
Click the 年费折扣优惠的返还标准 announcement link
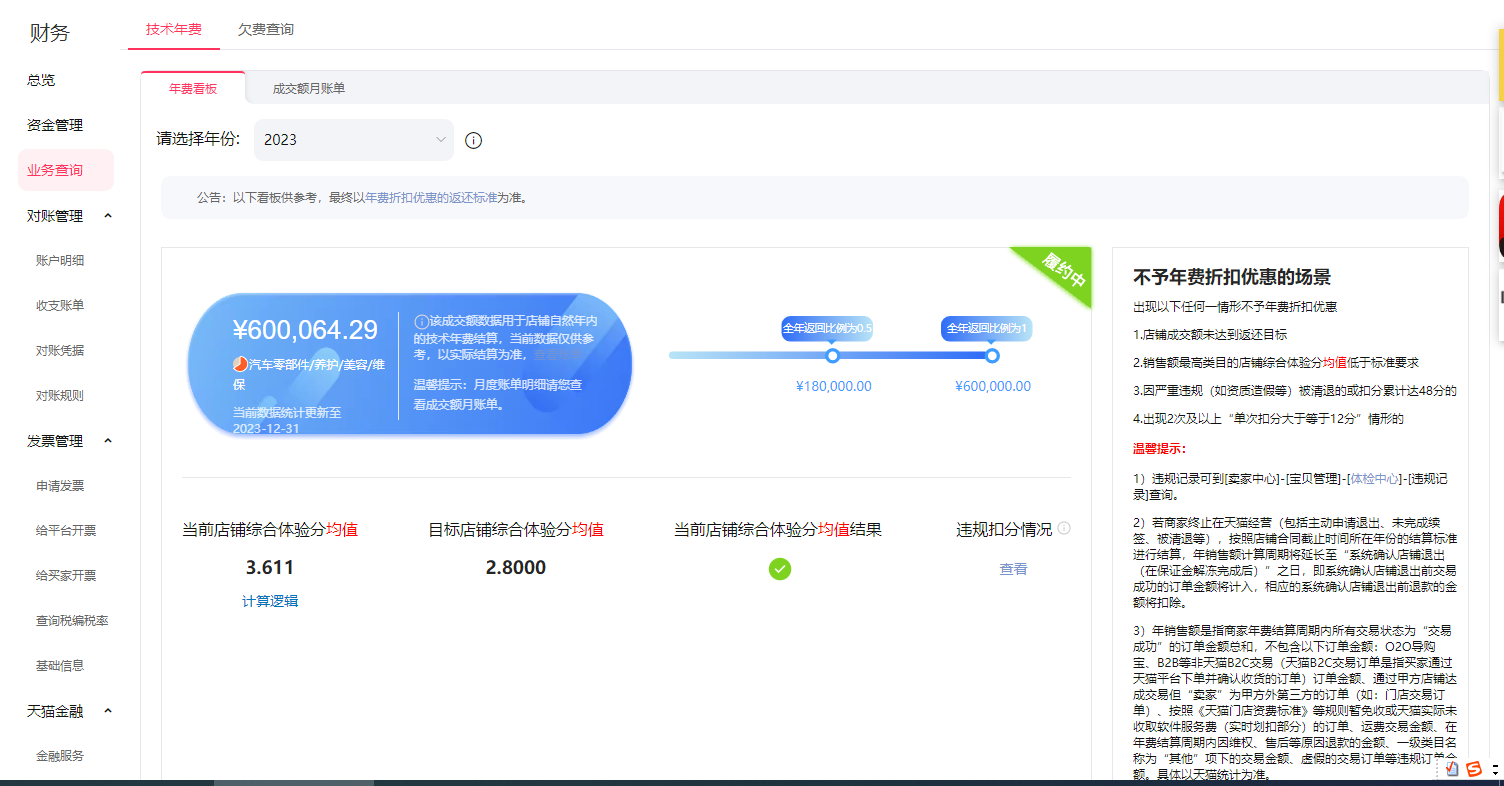(431, 198)
